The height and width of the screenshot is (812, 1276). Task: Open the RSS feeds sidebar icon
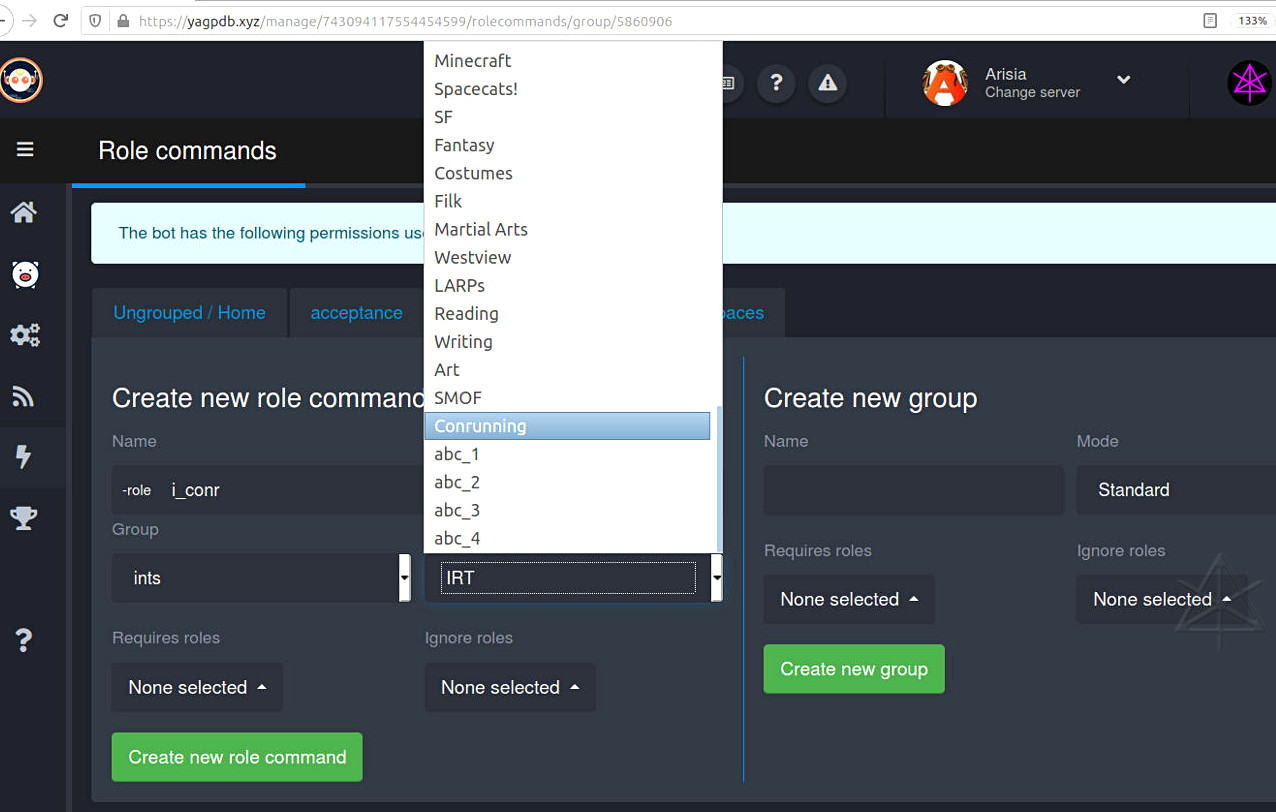coord(24,397)
